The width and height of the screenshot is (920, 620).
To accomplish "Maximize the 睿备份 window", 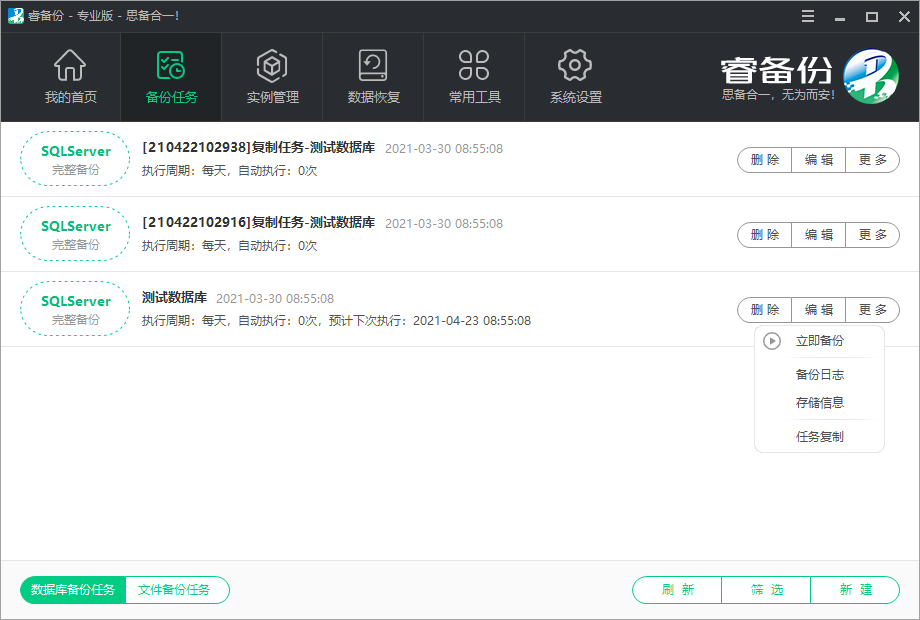I will (872, 16).
